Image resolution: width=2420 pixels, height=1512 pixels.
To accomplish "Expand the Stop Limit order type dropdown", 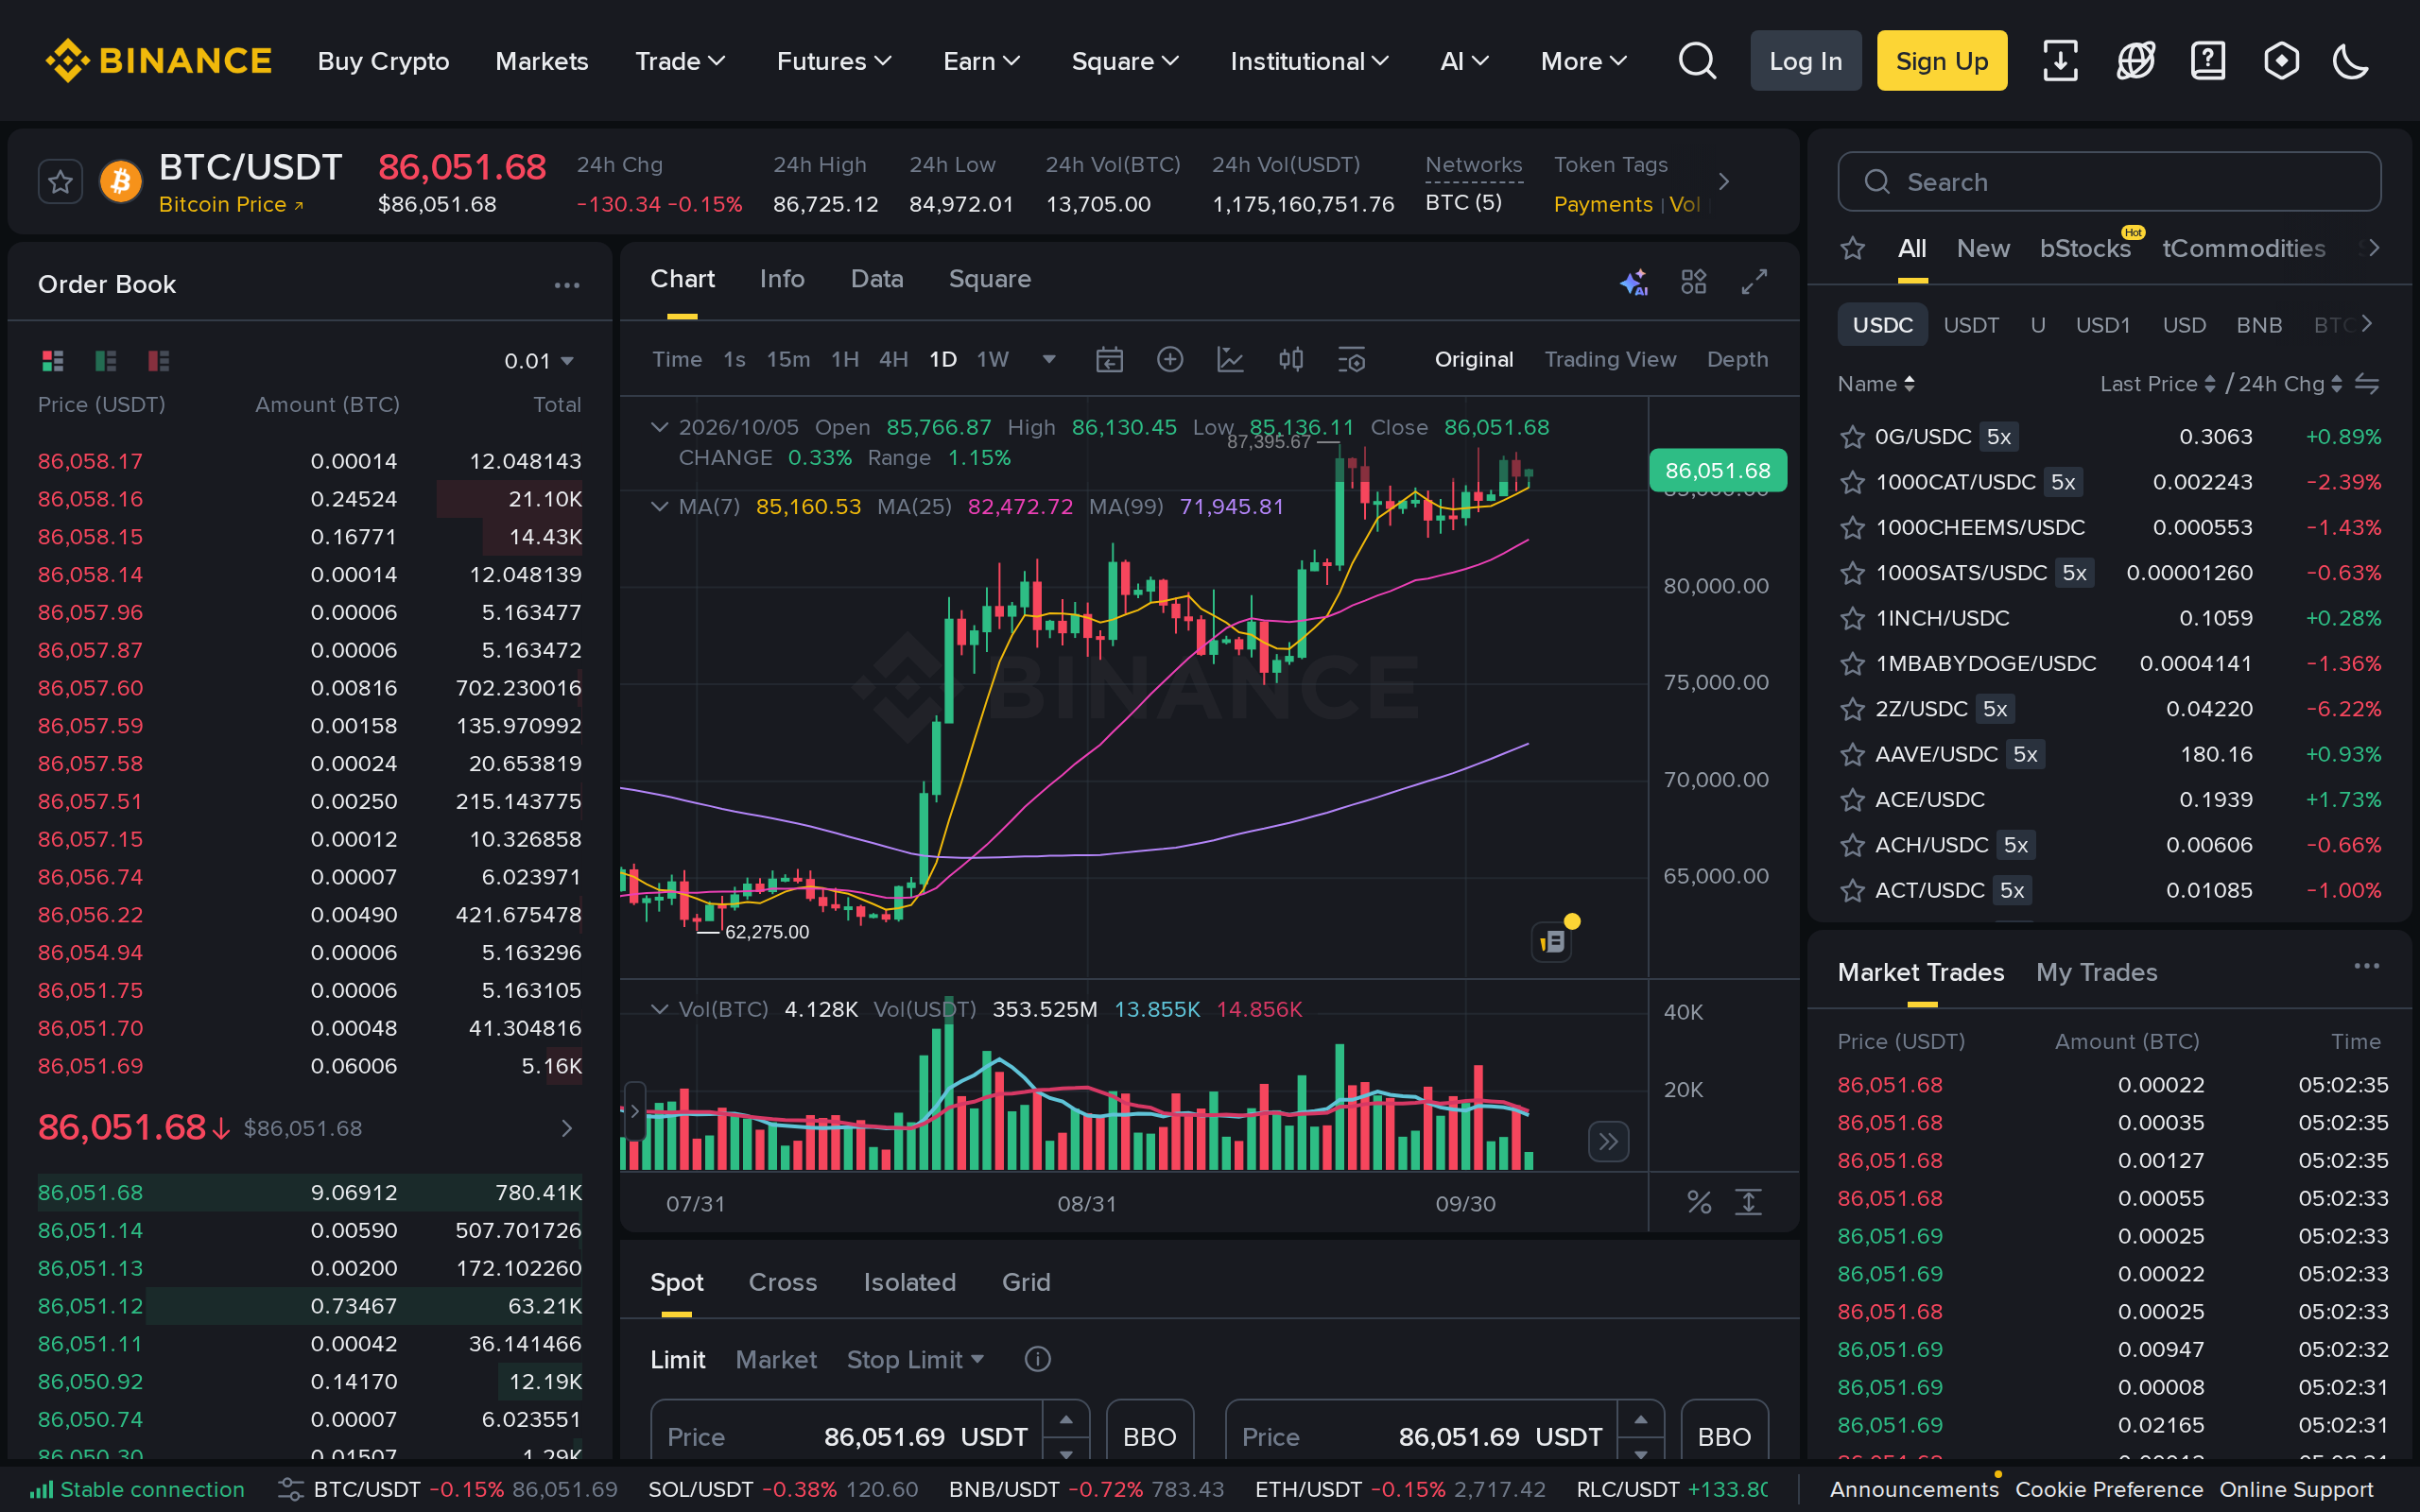I will coord(915,1359).
